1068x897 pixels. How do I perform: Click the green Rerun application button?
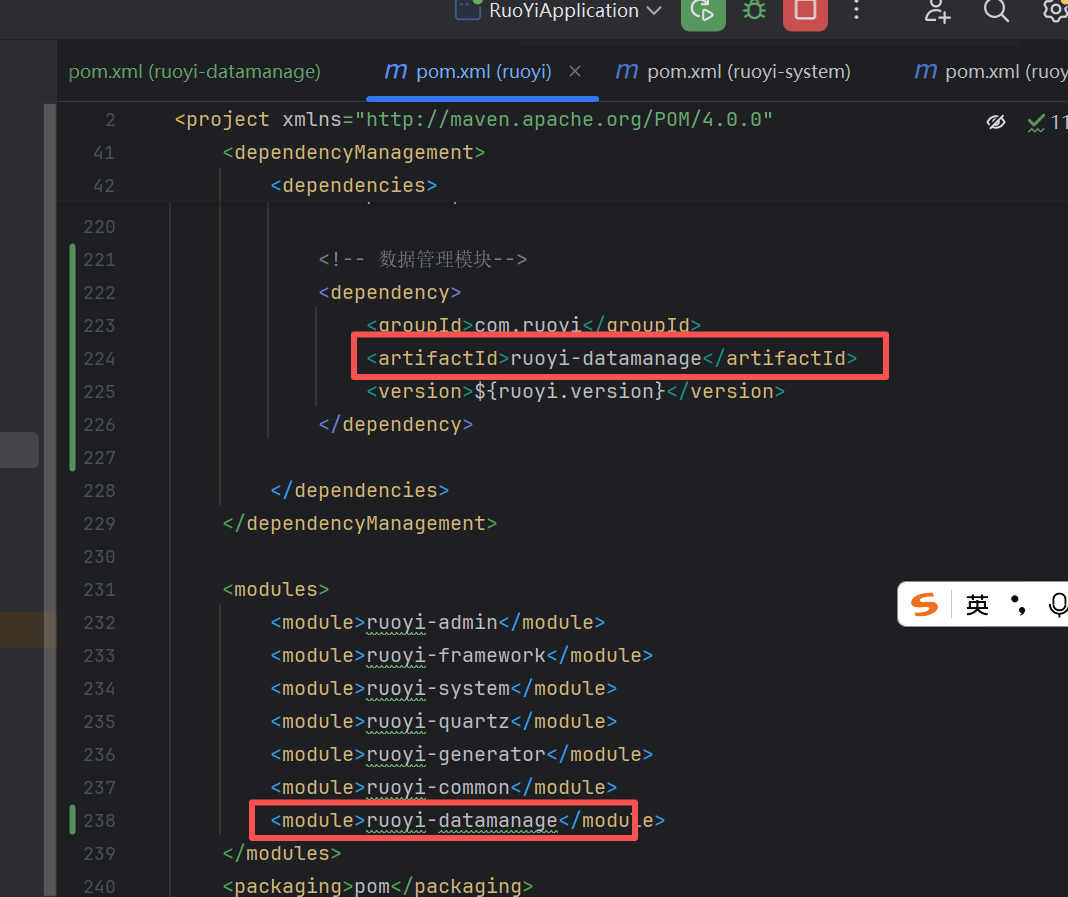coord(703,12)
